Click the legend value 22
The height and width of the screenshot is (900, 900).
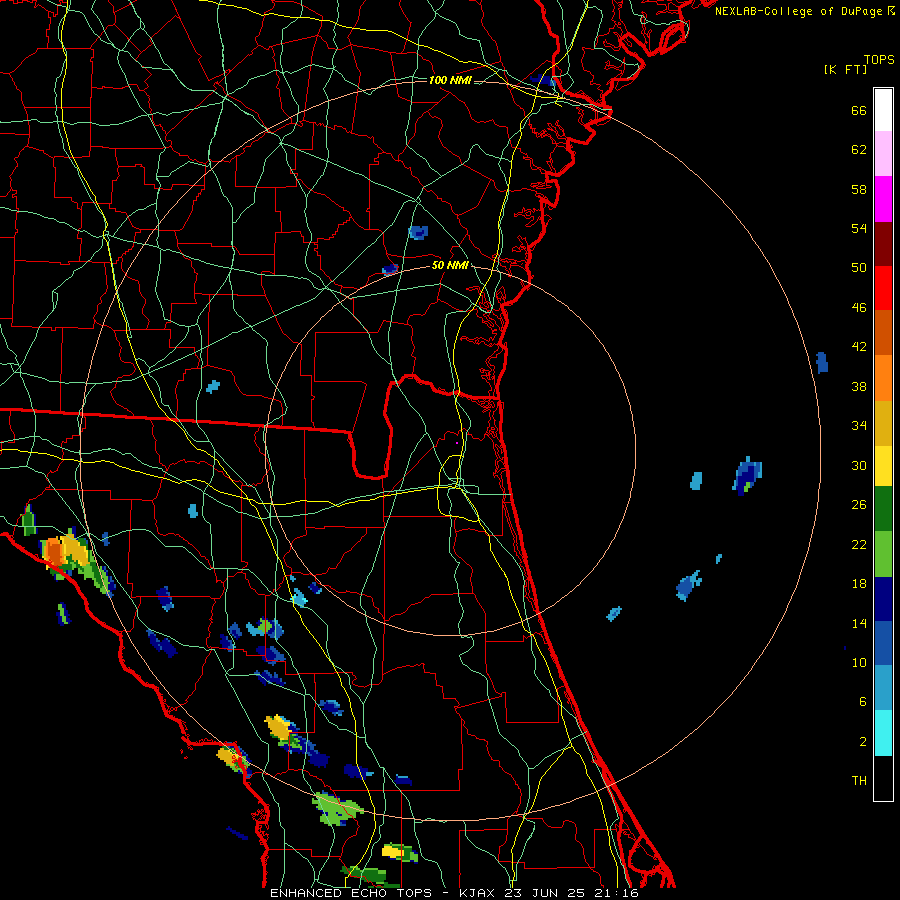(x=859, y=545)
